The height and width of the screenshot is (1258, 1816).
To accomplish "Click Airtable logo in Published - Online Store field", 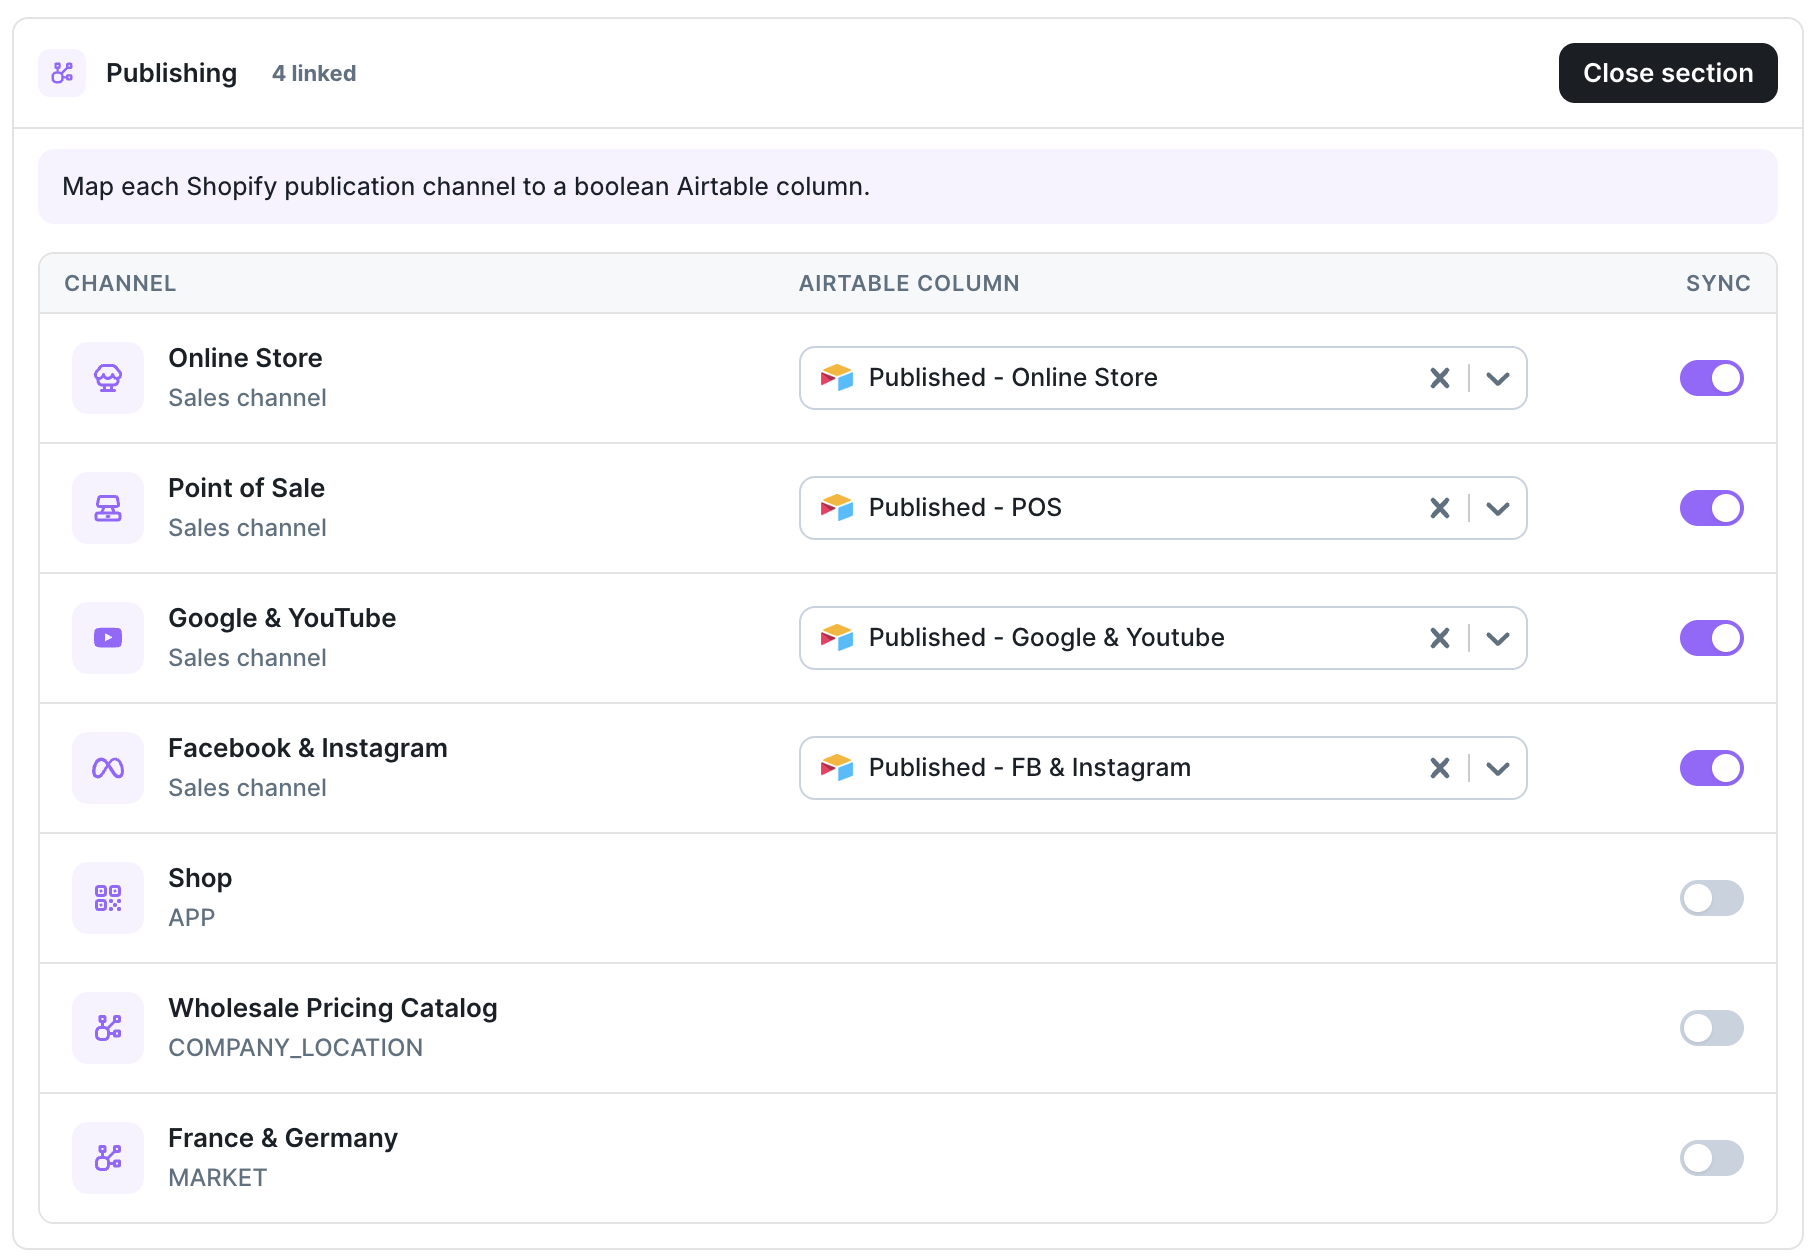I will click(837, 378).
